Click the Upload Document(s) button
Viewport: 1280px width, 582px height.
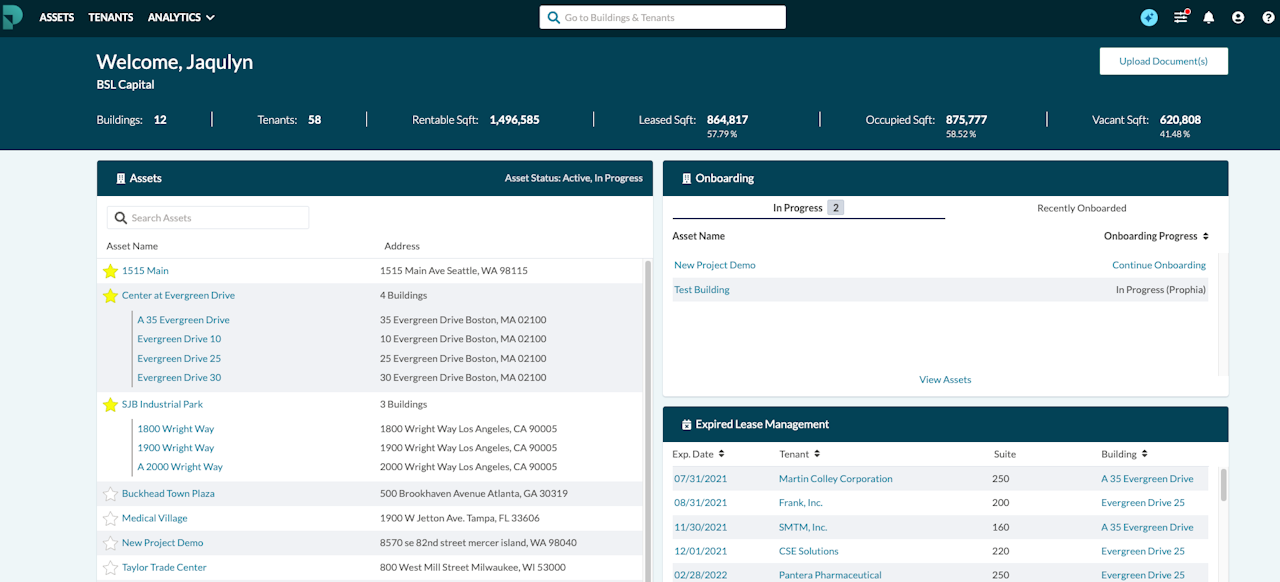(1163, 61)
